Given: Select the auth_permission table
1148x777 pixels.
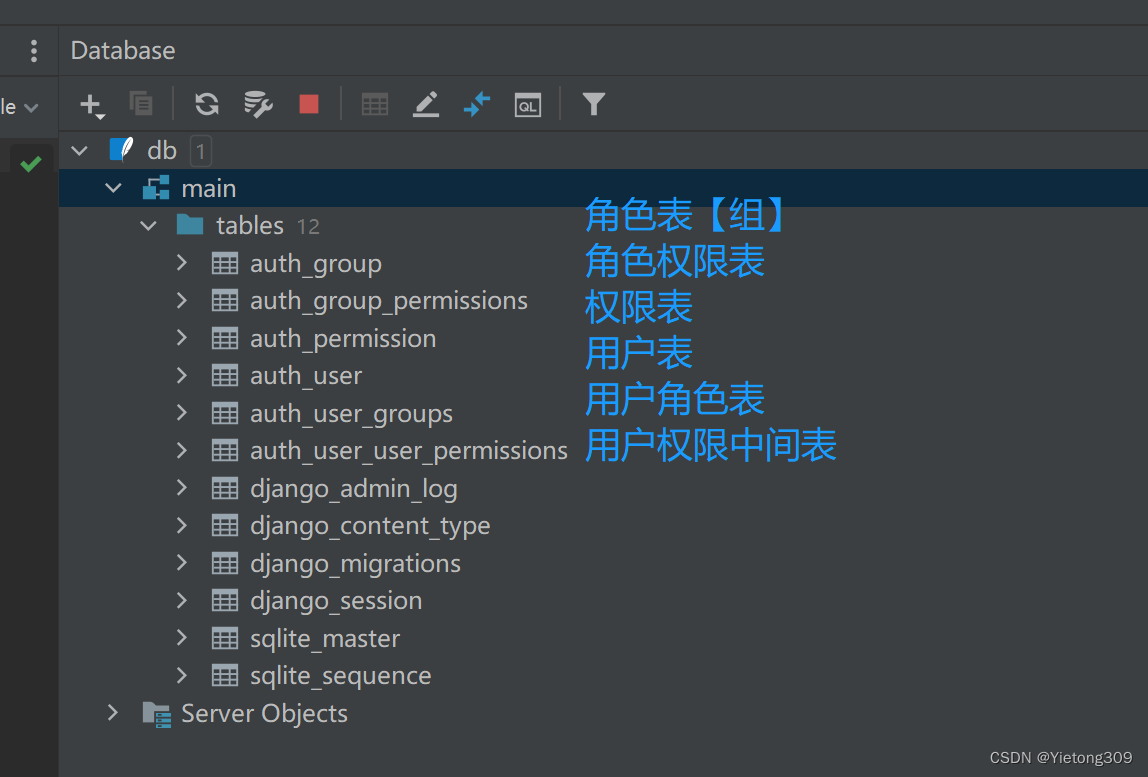Looking at the screenshot, I should coord(343,338).
